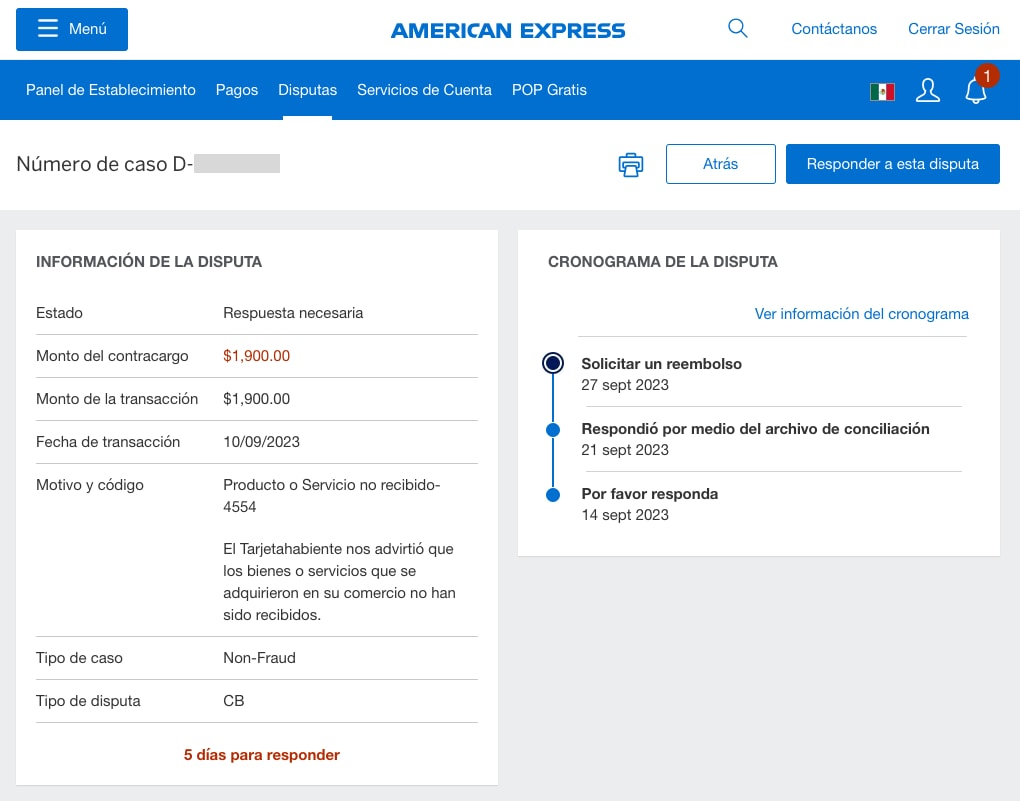Open the user profile icon
The width and height of the screenshot is (1020, 801).
927,90
